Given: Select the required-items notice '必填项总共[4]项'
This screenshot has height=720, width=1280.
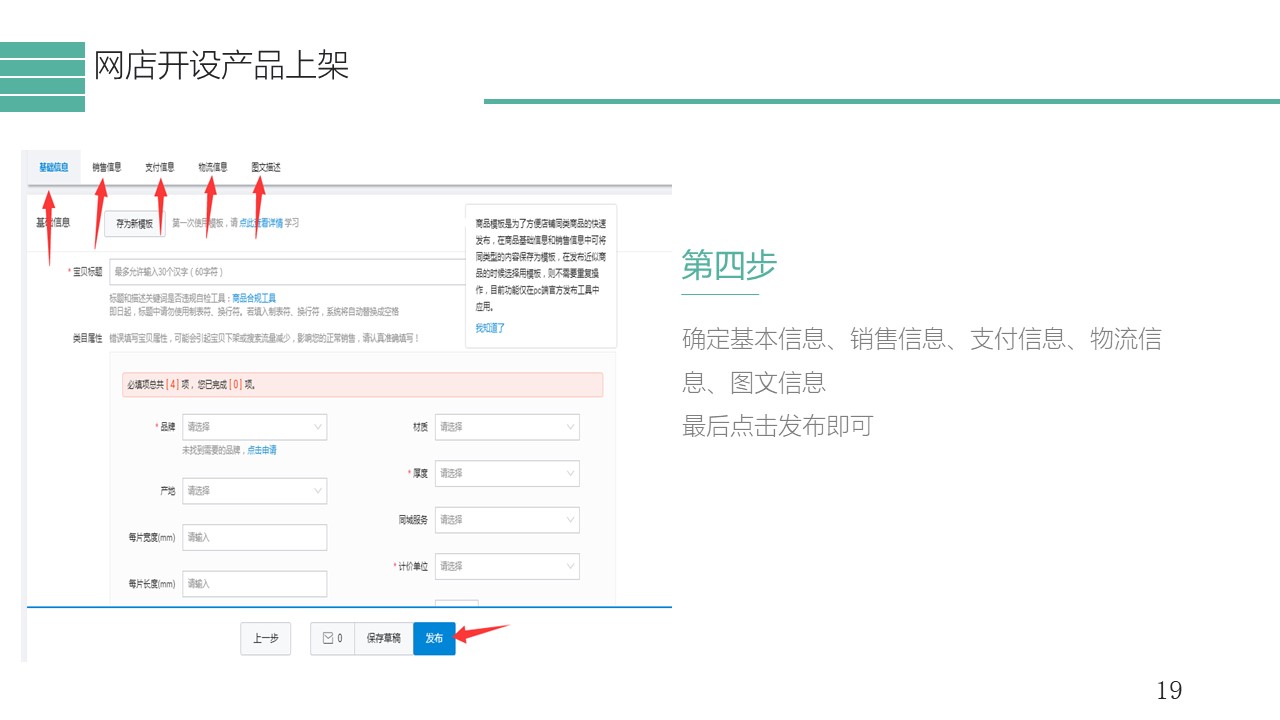Looking at the screenshot, I should [x=362, y=385].
